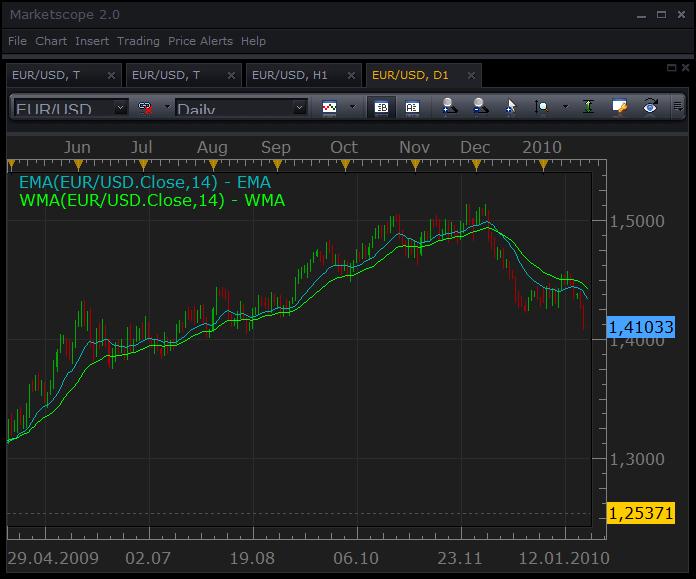Click the blue 1,41033 price label
This screenshot has height=579, width=696.
pos(641,327)
